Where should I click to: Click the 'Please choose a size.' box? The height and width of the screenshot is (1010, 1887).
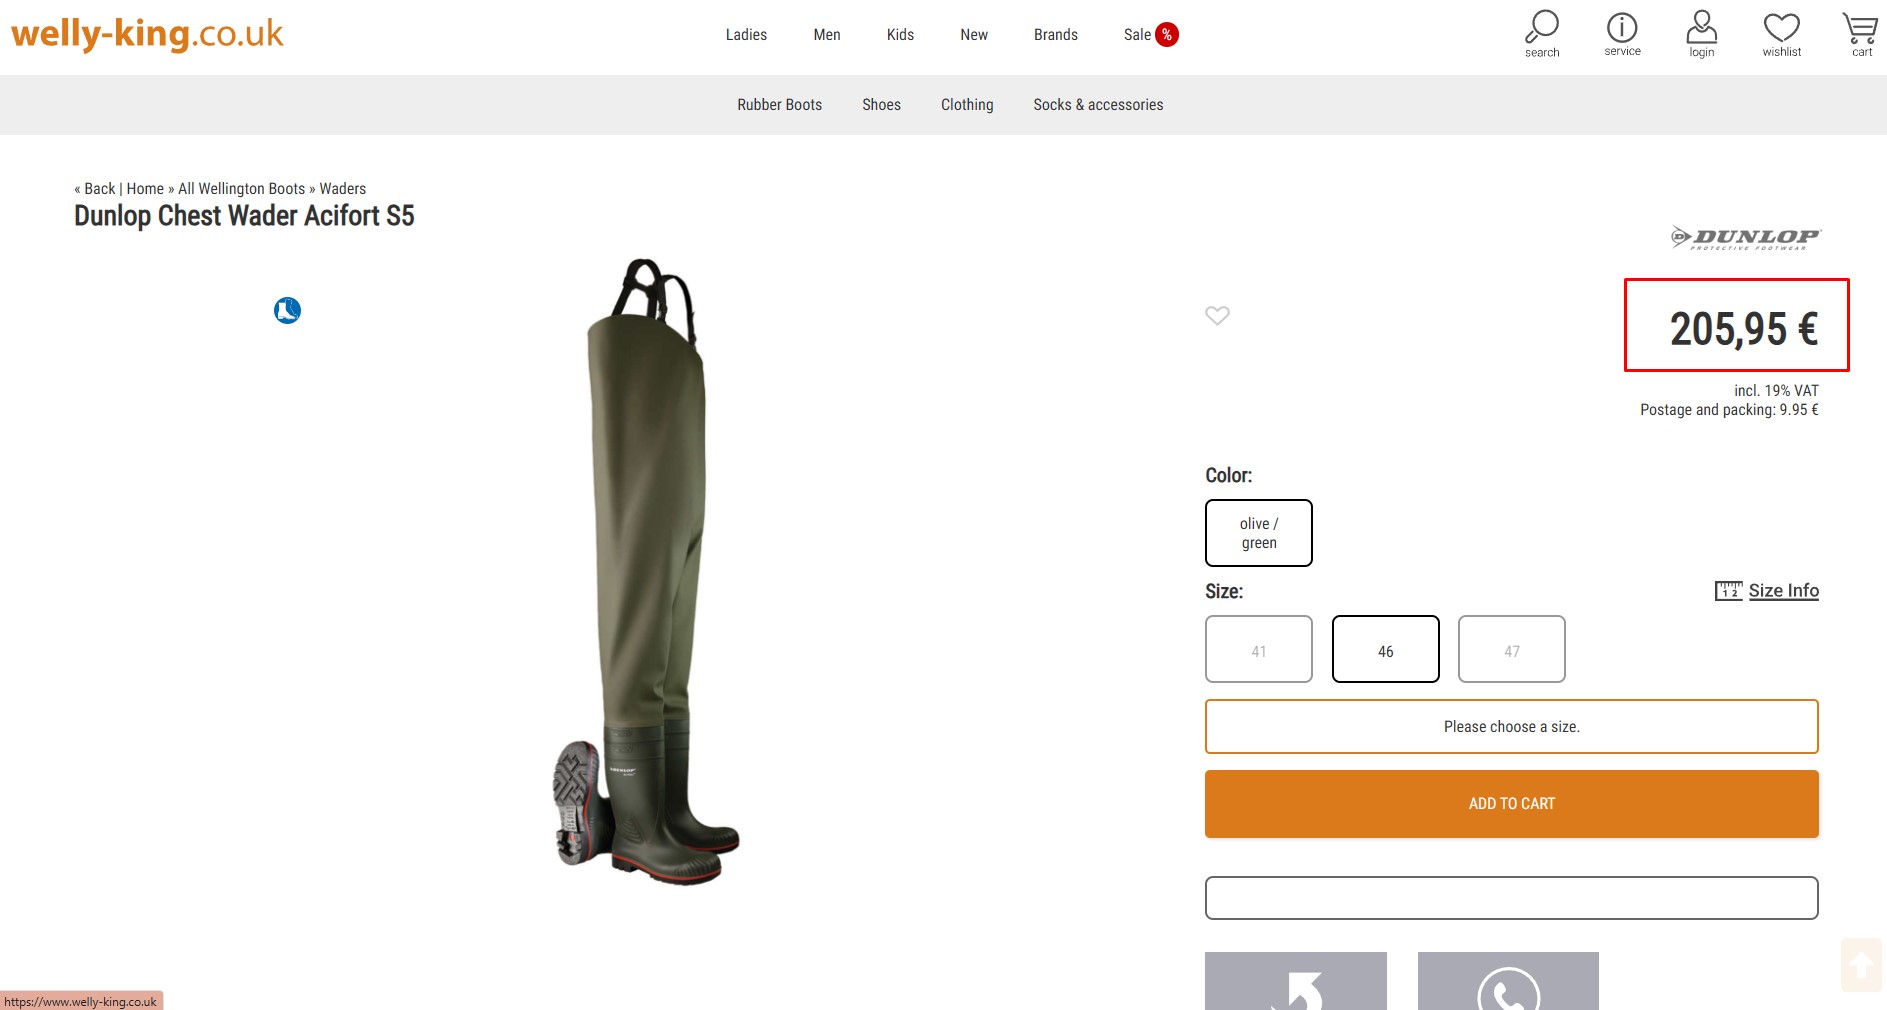(1512, 726)
